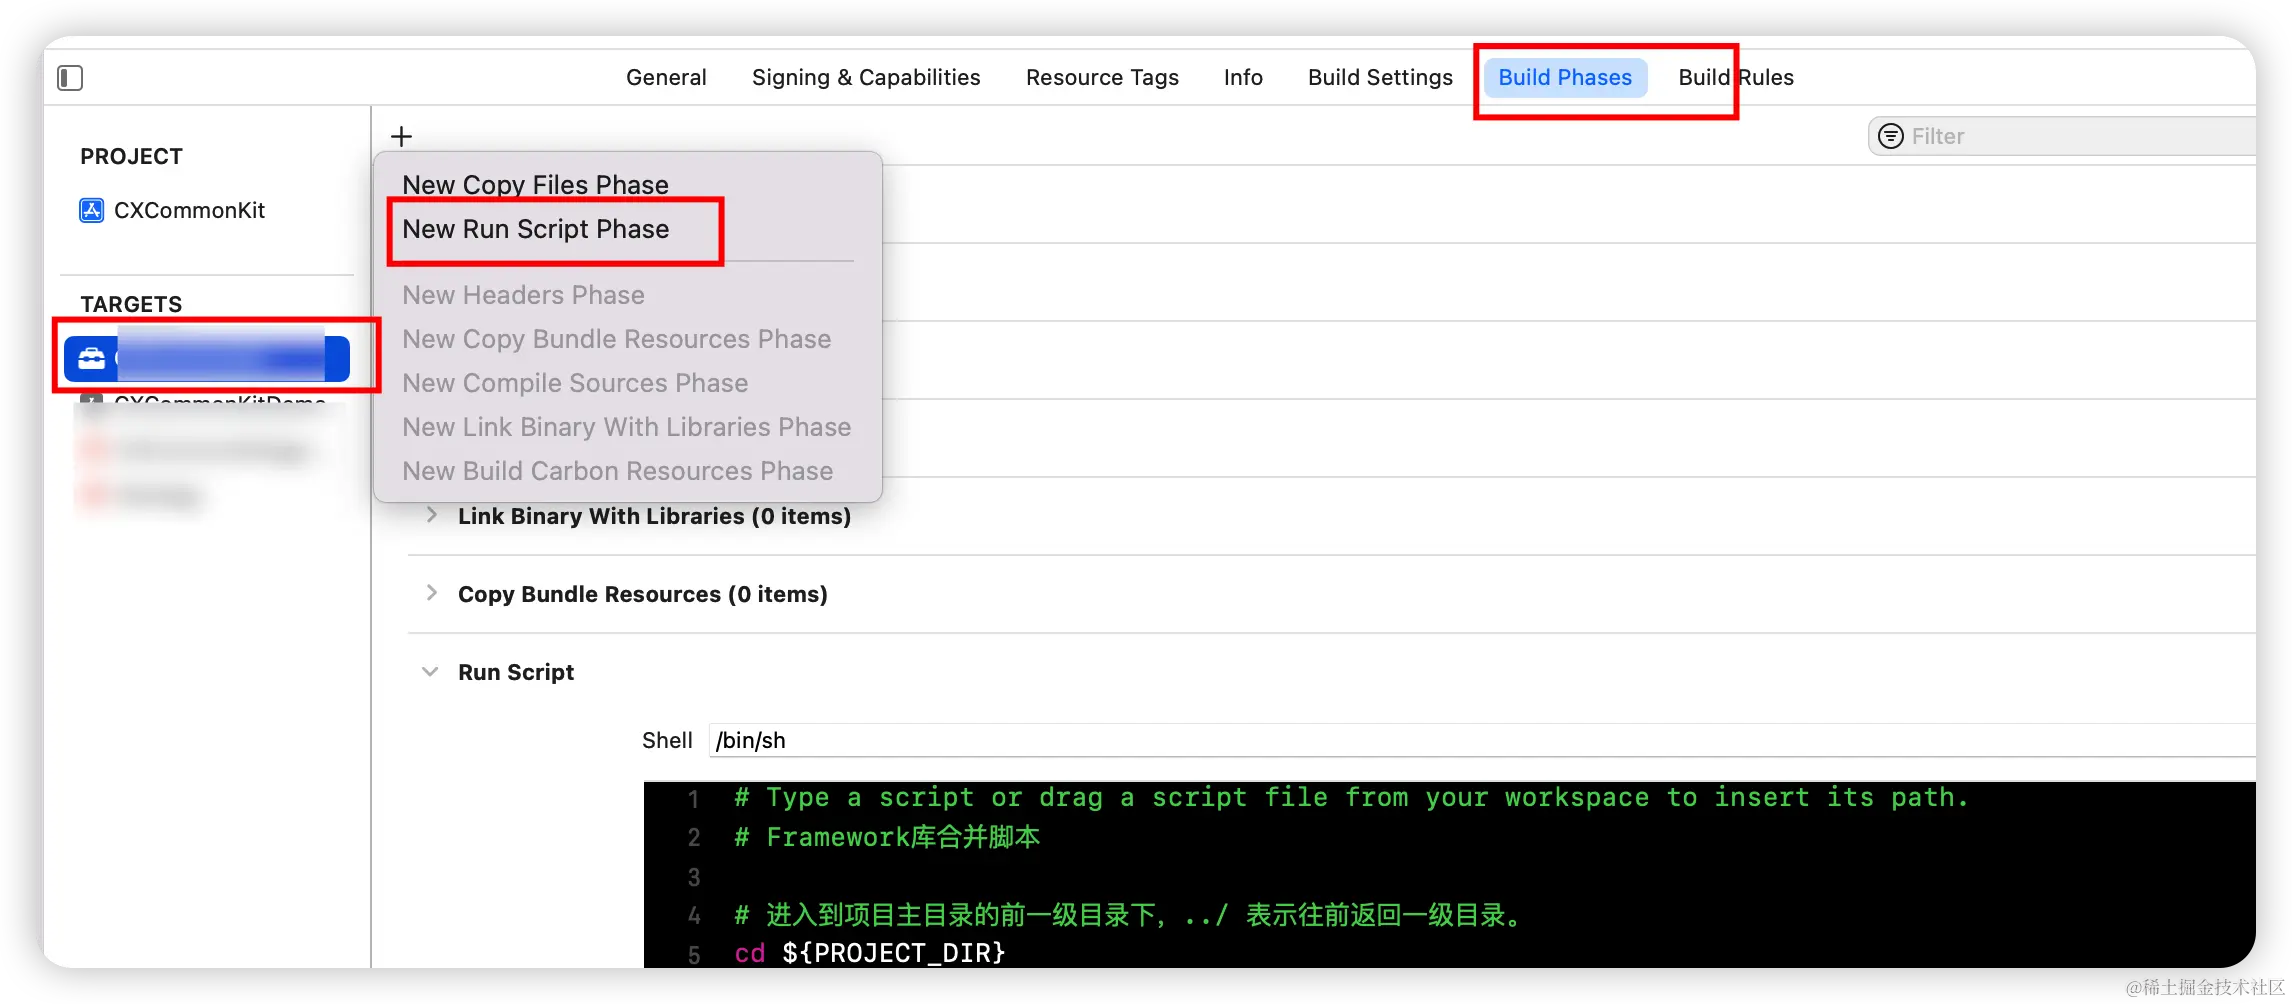2292x1004 pixels.
Task: Click the Link Binary With Libraries (0 items) title
Action: [x=654, y=516]
